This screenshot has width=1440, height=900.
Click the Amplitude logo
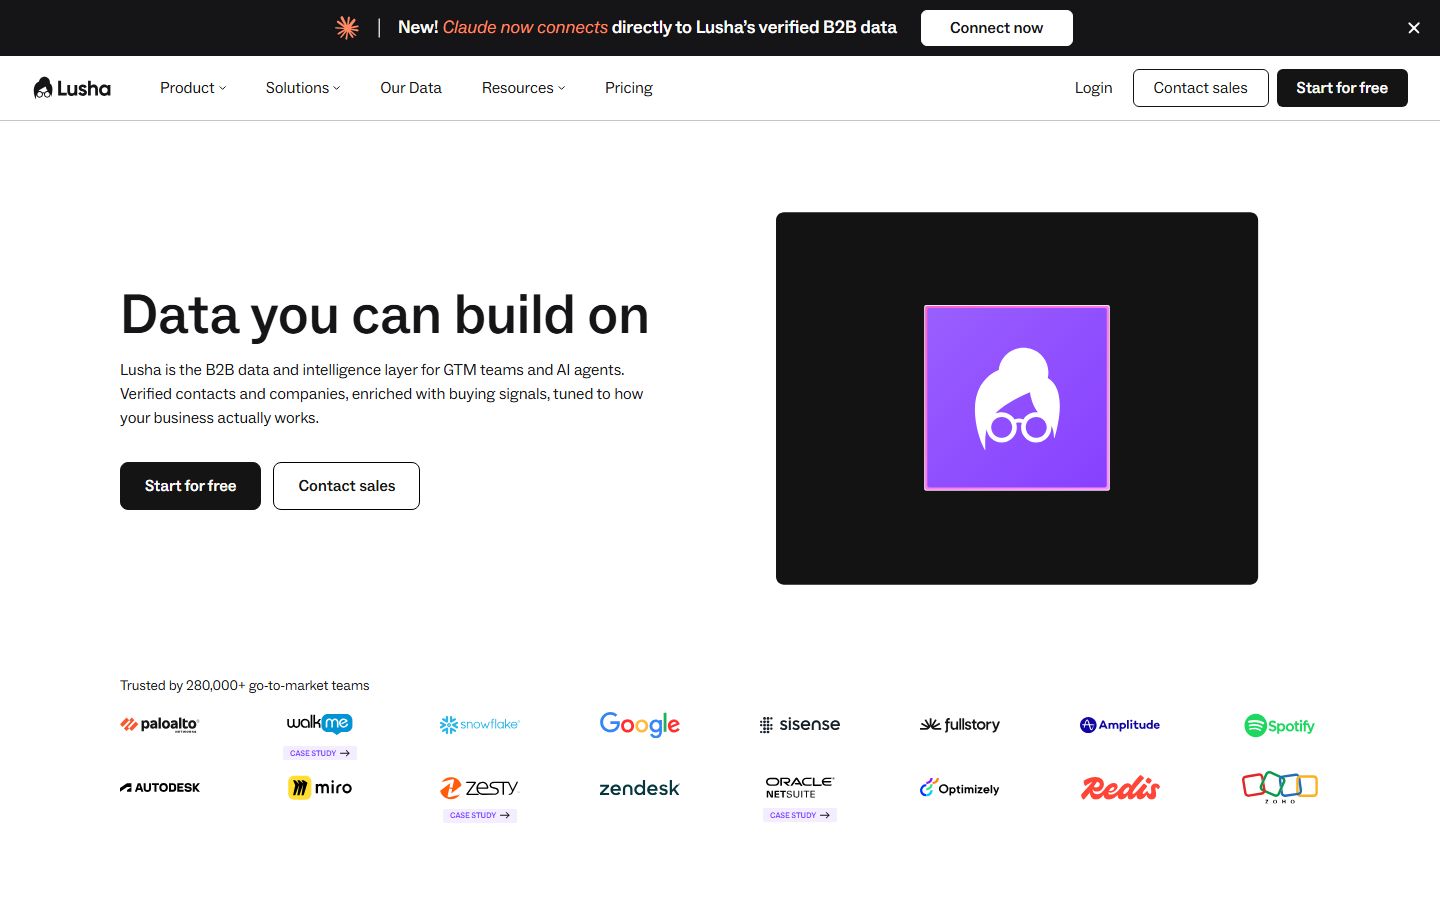point(1120,725)
